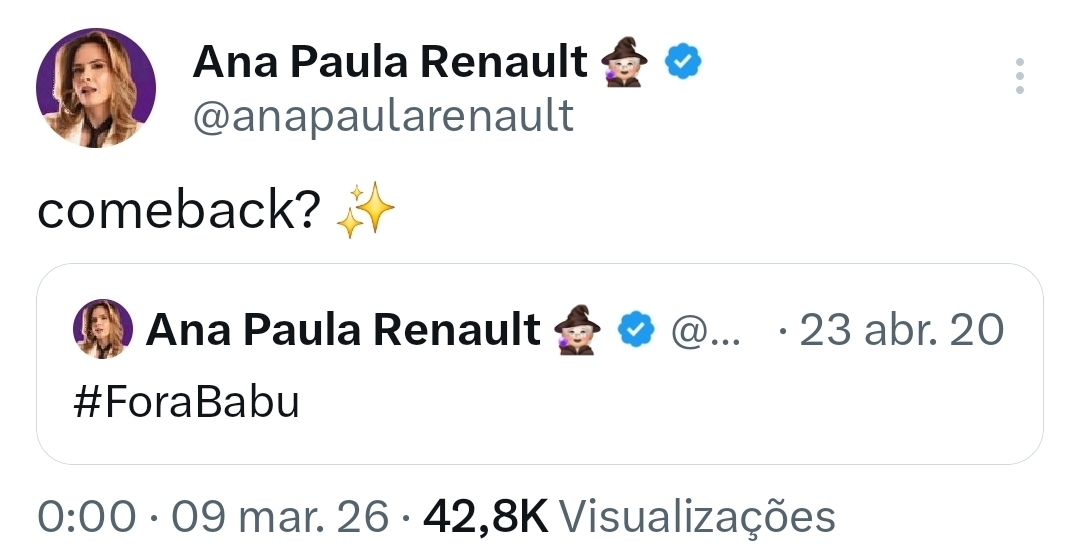The width and height of the screenshot is (1080, 560).
Task: Click the "0:00" post time
Action: pyautogui.click(x=87, y=517)
